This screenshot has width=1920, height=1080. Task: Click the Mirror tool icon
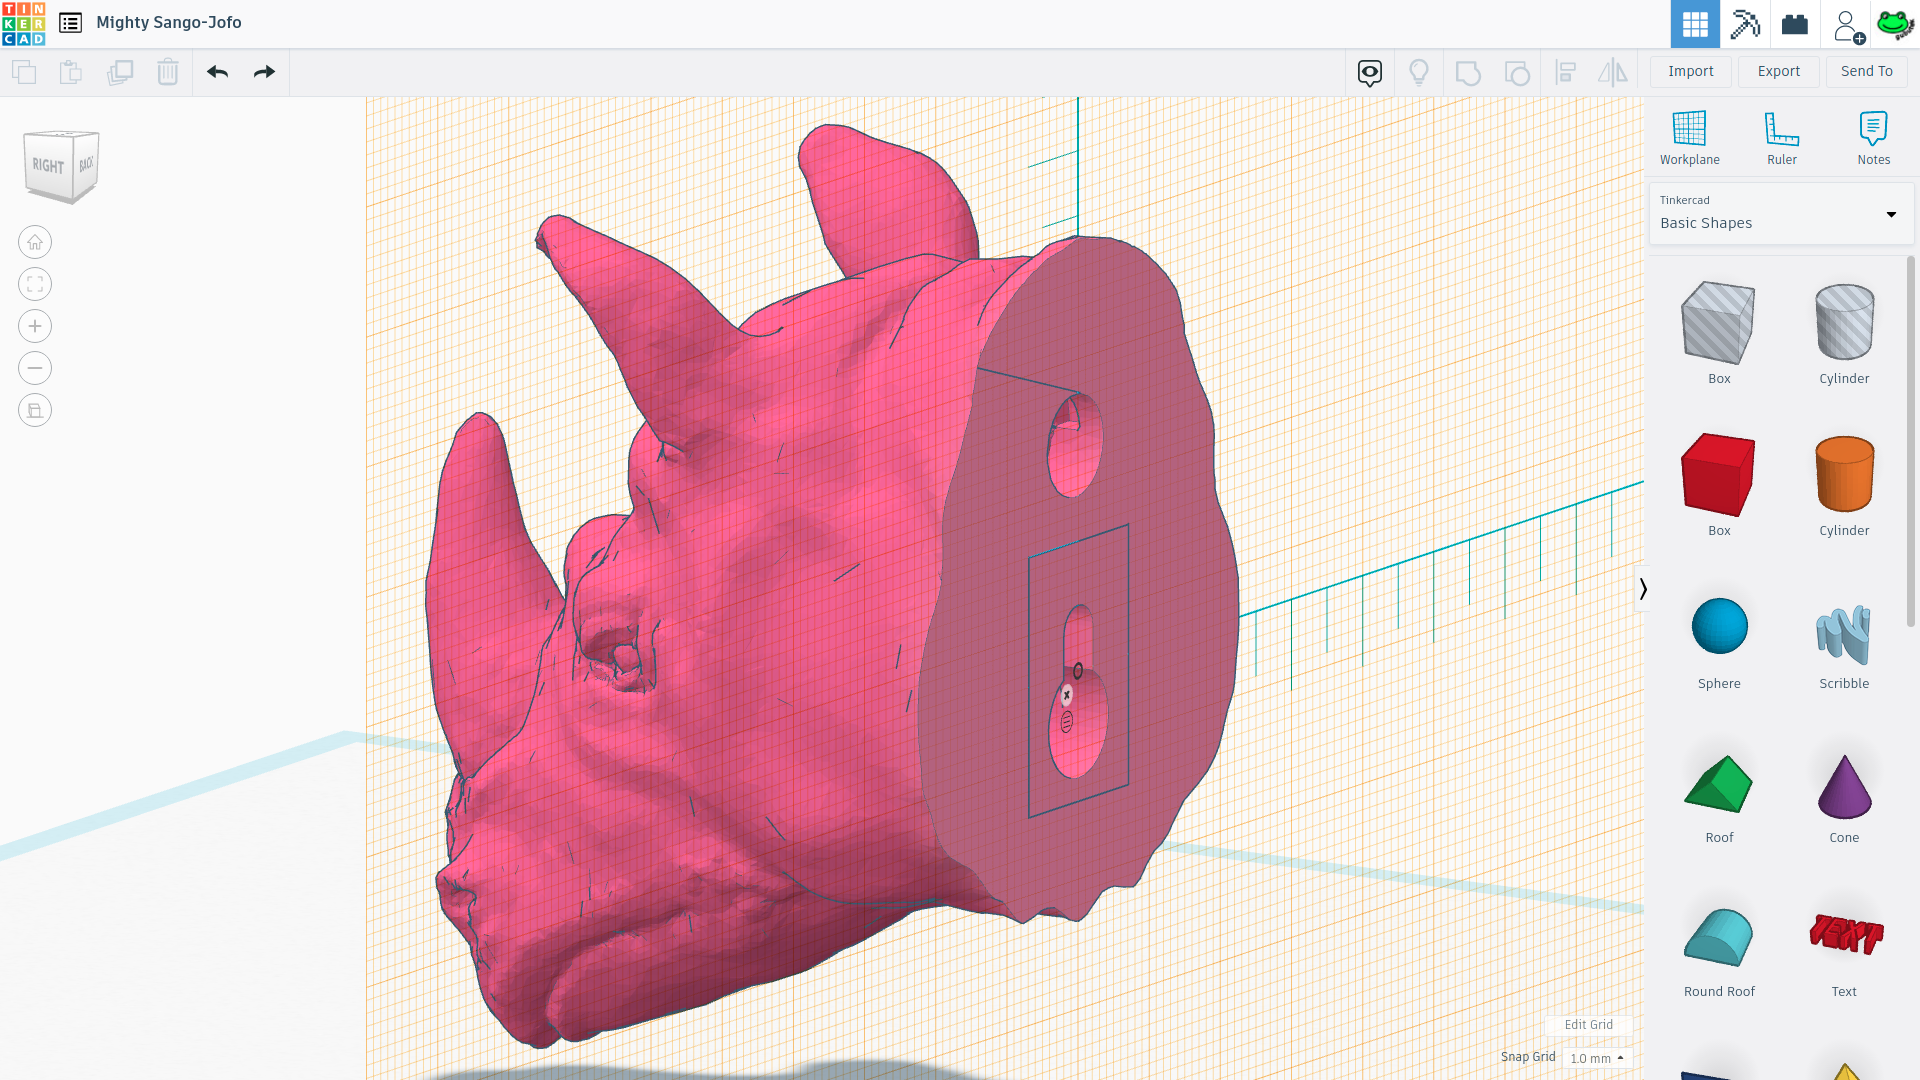pos(1613,72)
